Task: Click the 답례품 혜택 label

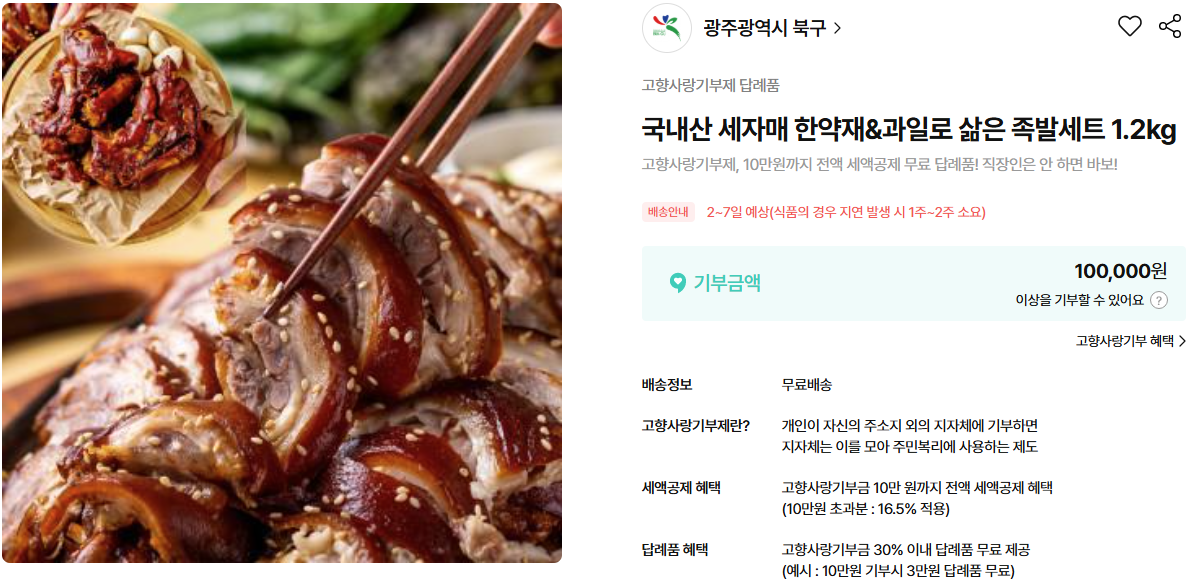Action: [x=674, y=549]
